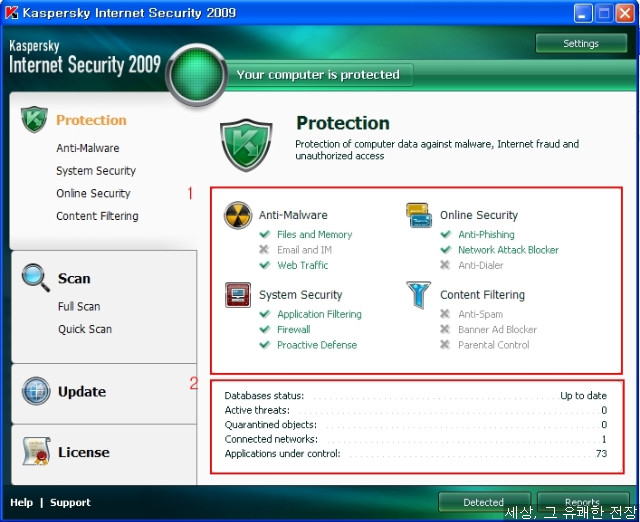The image size is (640, 522).
Task: Click the Online Security cards icon
Action: (x=419, y=215)
